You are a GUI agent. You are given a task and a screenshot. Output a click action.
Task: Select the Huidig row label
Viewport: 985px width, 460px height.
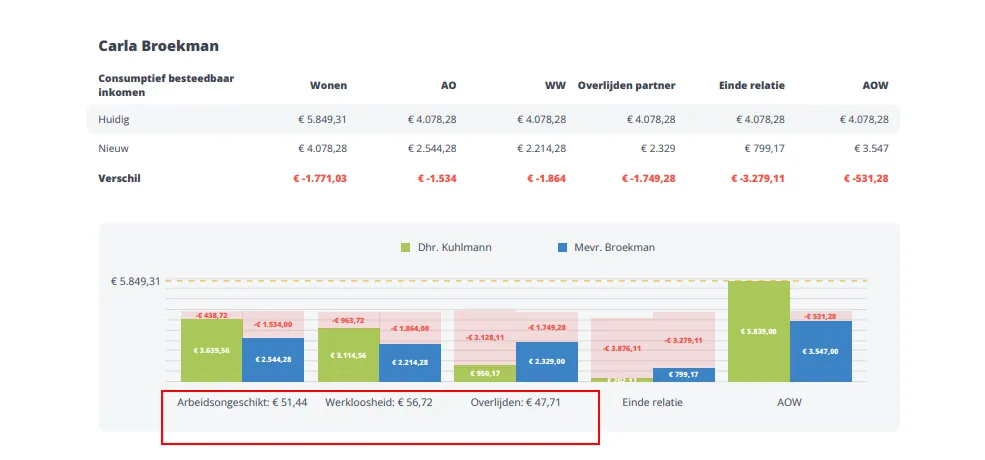point(114,119)
